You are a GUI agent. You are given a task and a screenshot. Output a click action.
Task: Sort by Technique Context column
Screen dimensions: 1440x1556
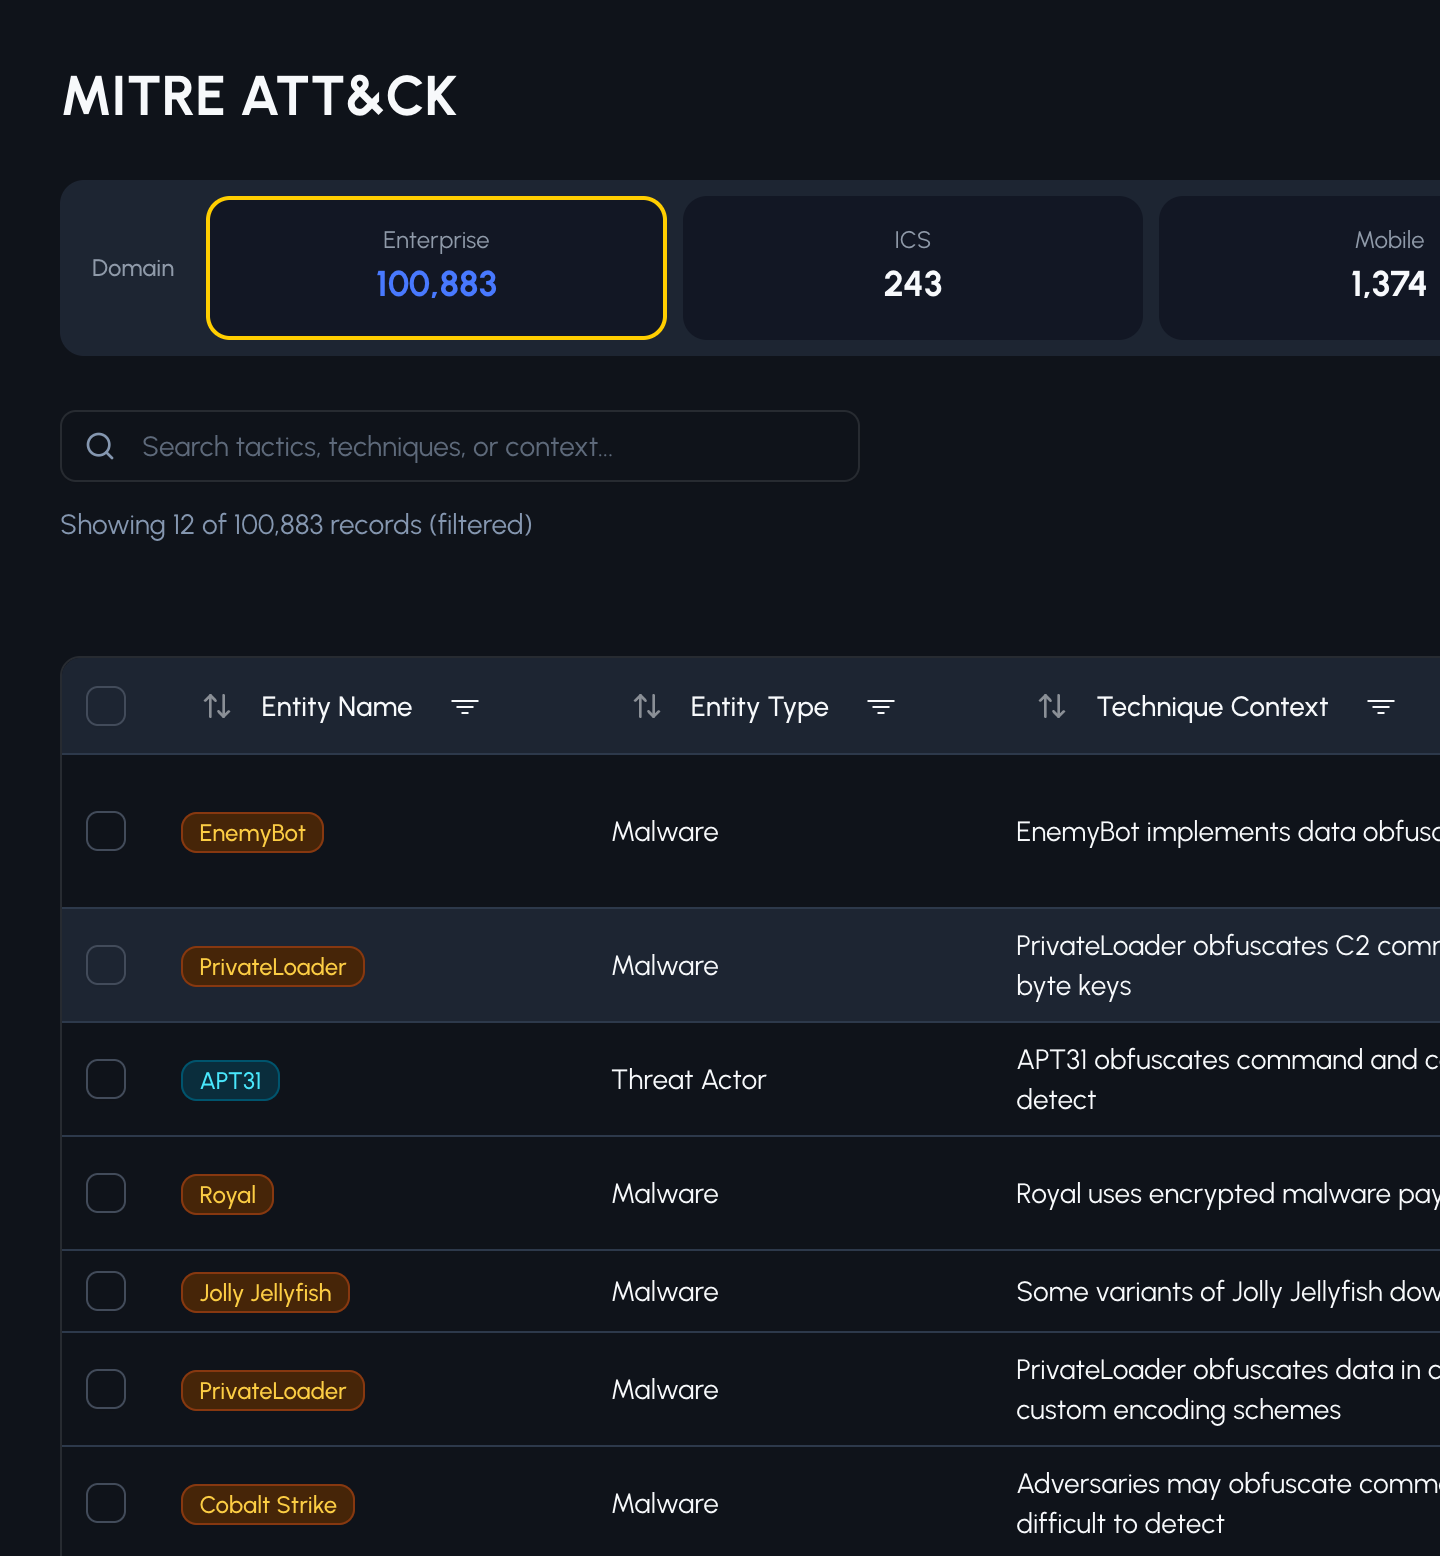tap(1052, 706)
